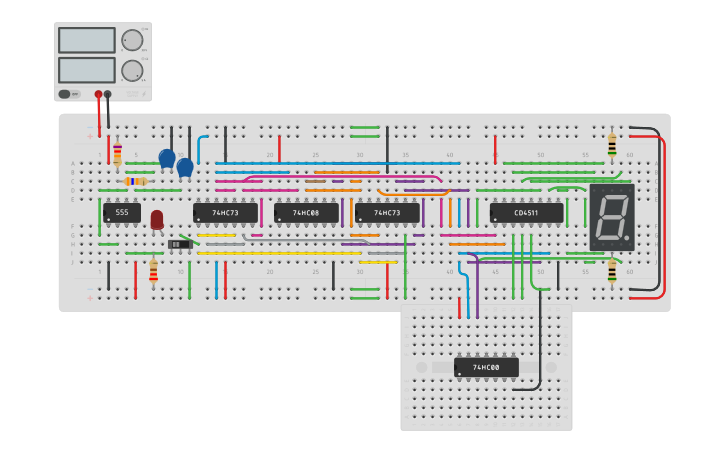This screenshot has height=453, width=725.
Task: Select the red LED on the breadboard
Action: [x=157, y=218]
